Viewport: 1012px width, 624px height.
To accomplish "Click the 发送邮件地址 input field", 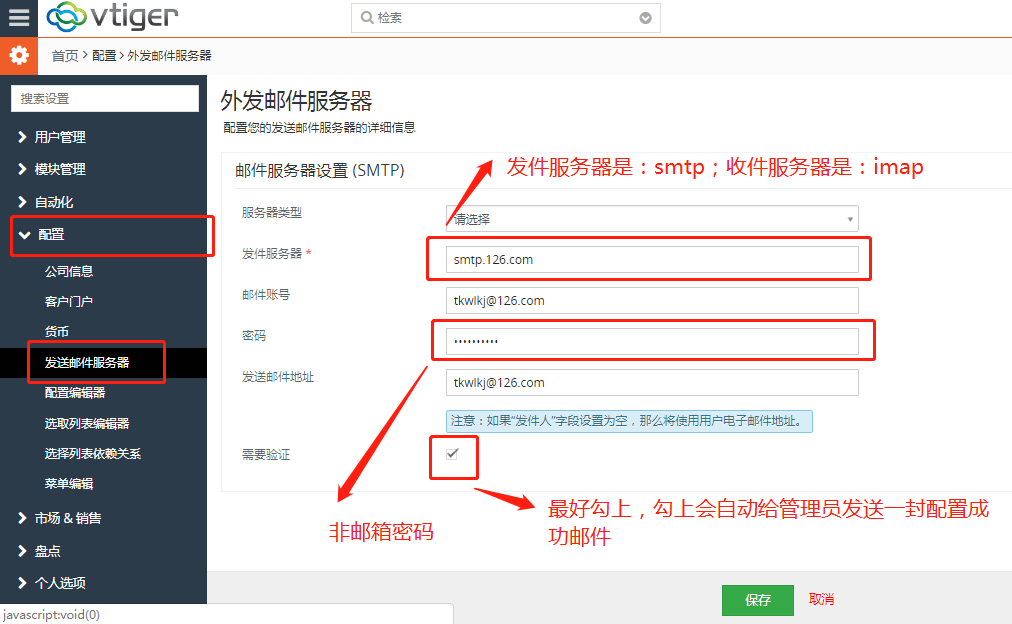I will coord(652,383).
